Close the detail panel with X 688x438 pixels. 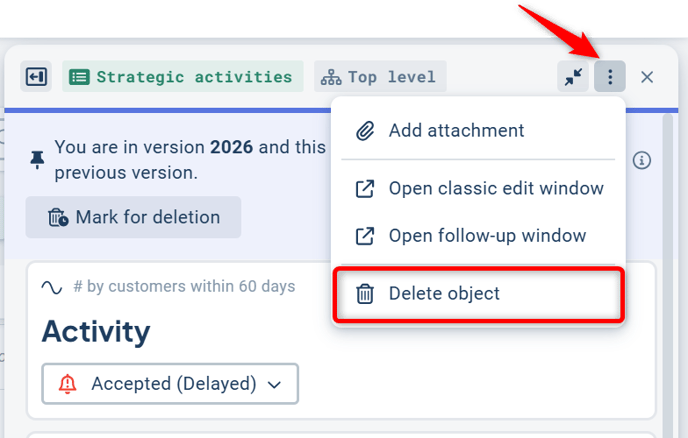click(x=647, y=76)
